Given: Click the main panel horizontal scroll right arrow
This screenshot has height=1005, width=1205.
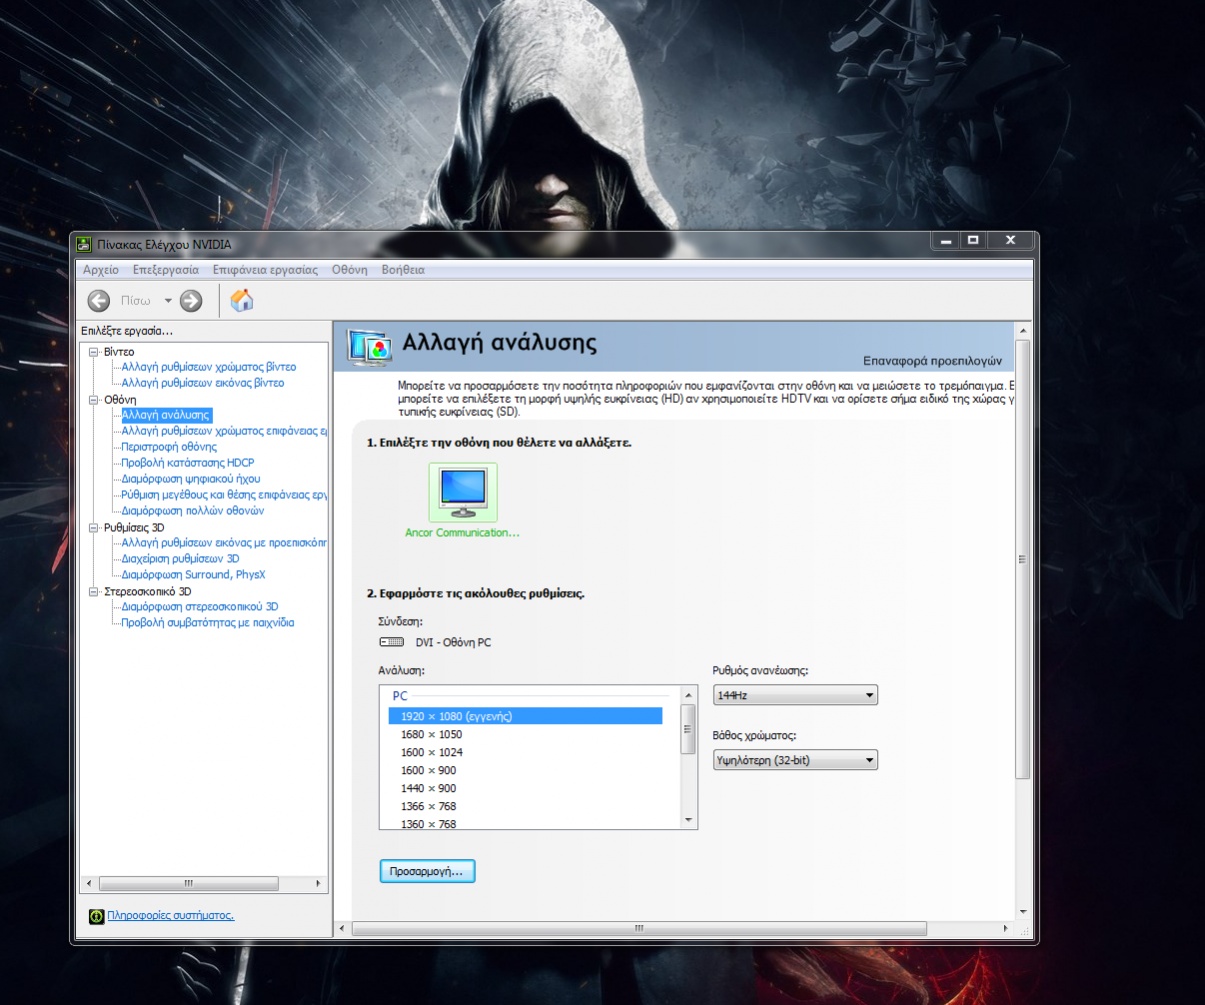Looking at the screenshot, I should pyautogui.click(x=1007, y=929).
